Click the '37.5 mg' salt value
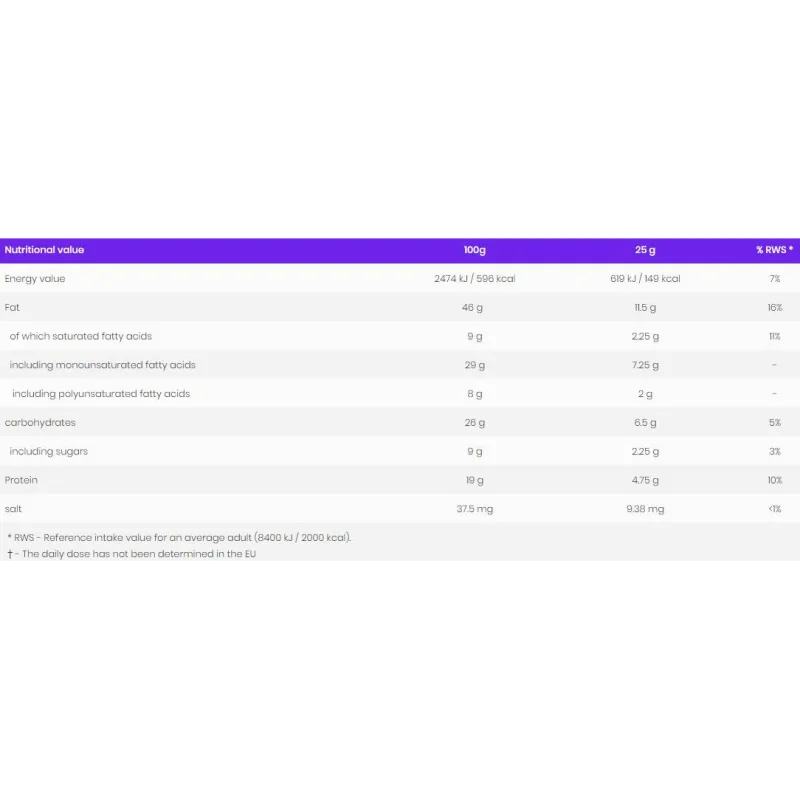 474,509
